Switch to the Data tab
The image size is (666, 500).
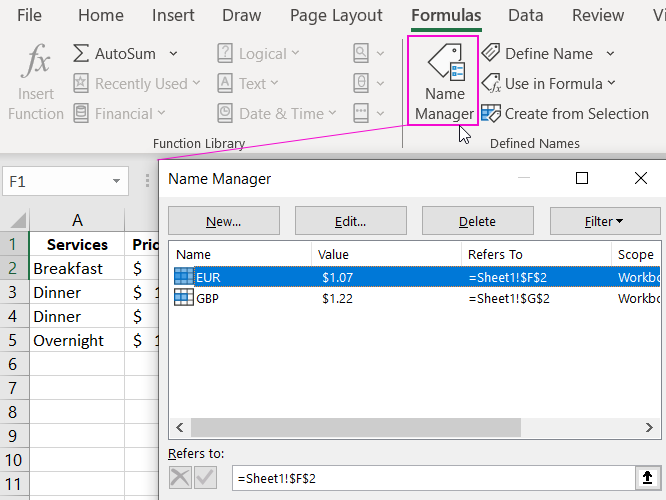pos(525,15)
